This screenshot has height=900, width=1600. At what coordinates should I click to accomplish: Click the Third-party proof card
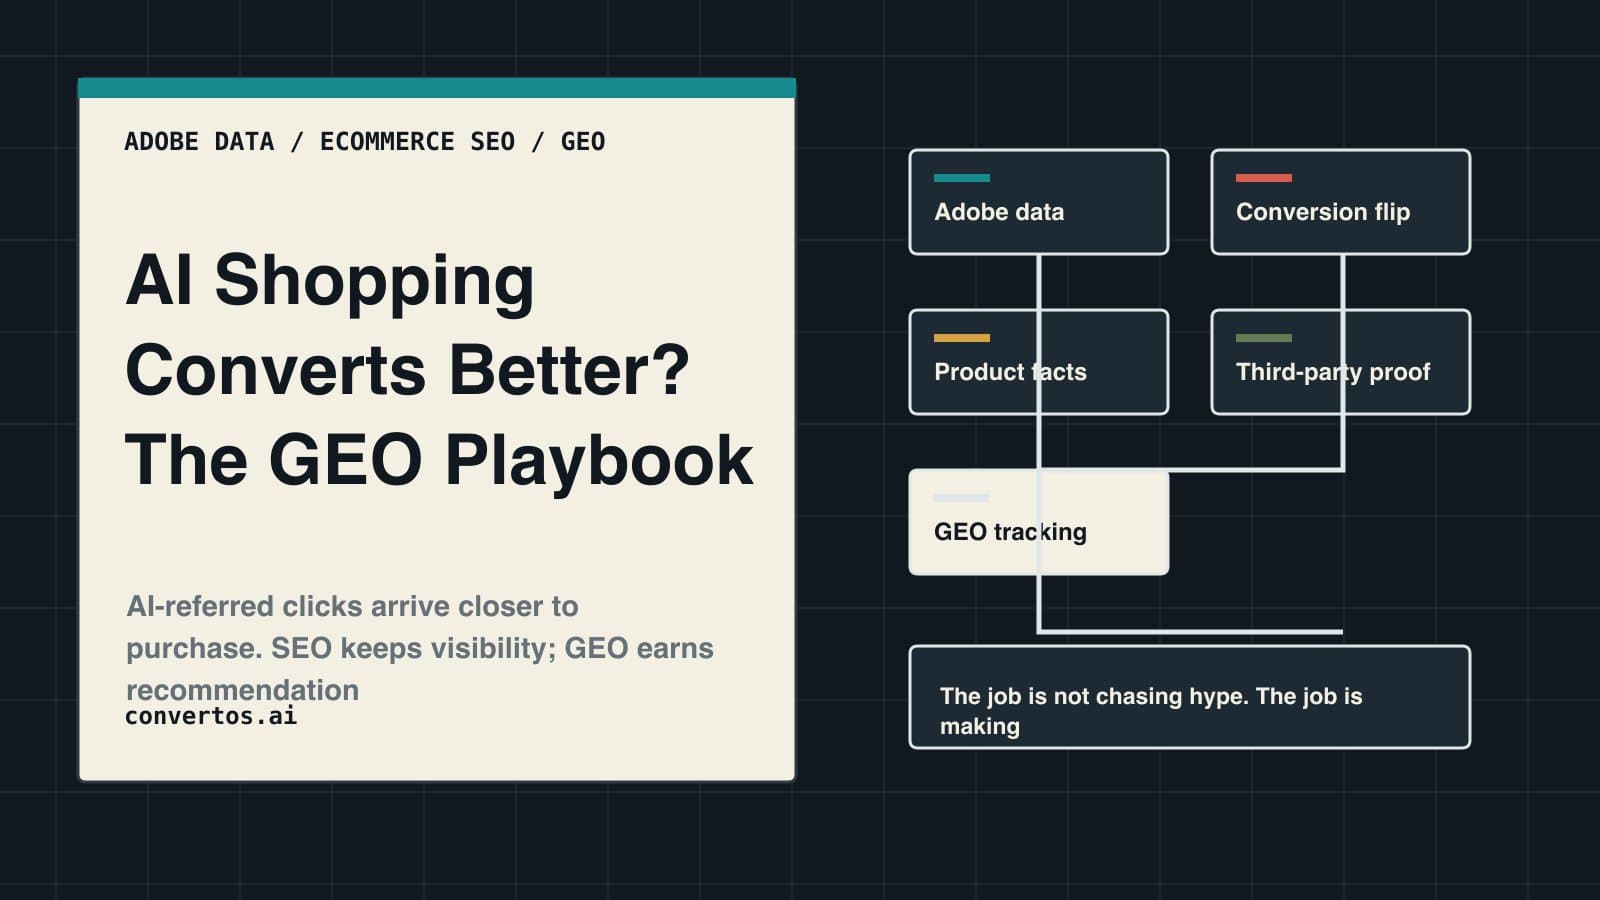point(1341,362)
